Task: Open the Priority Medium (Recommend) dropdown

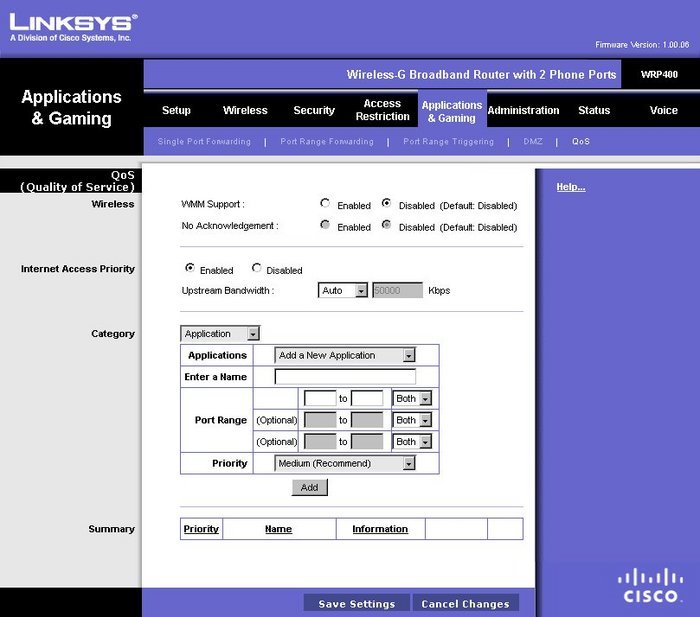Action: (345, 463)
